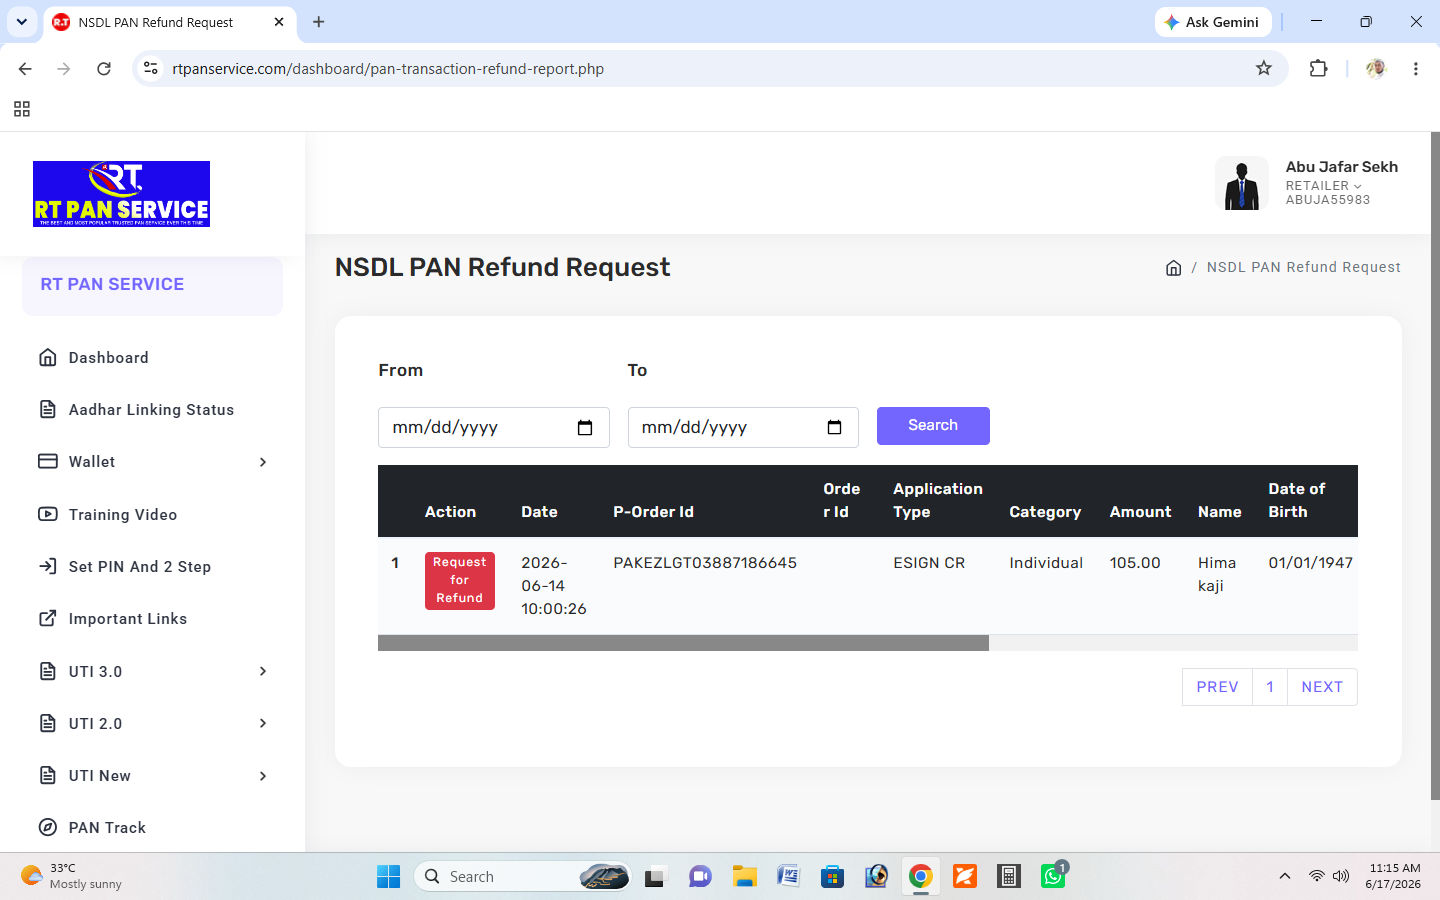Open Aadhar Linking Status menu item
The height and width of the screenshot is (900, 1440).
click(152, 409)
